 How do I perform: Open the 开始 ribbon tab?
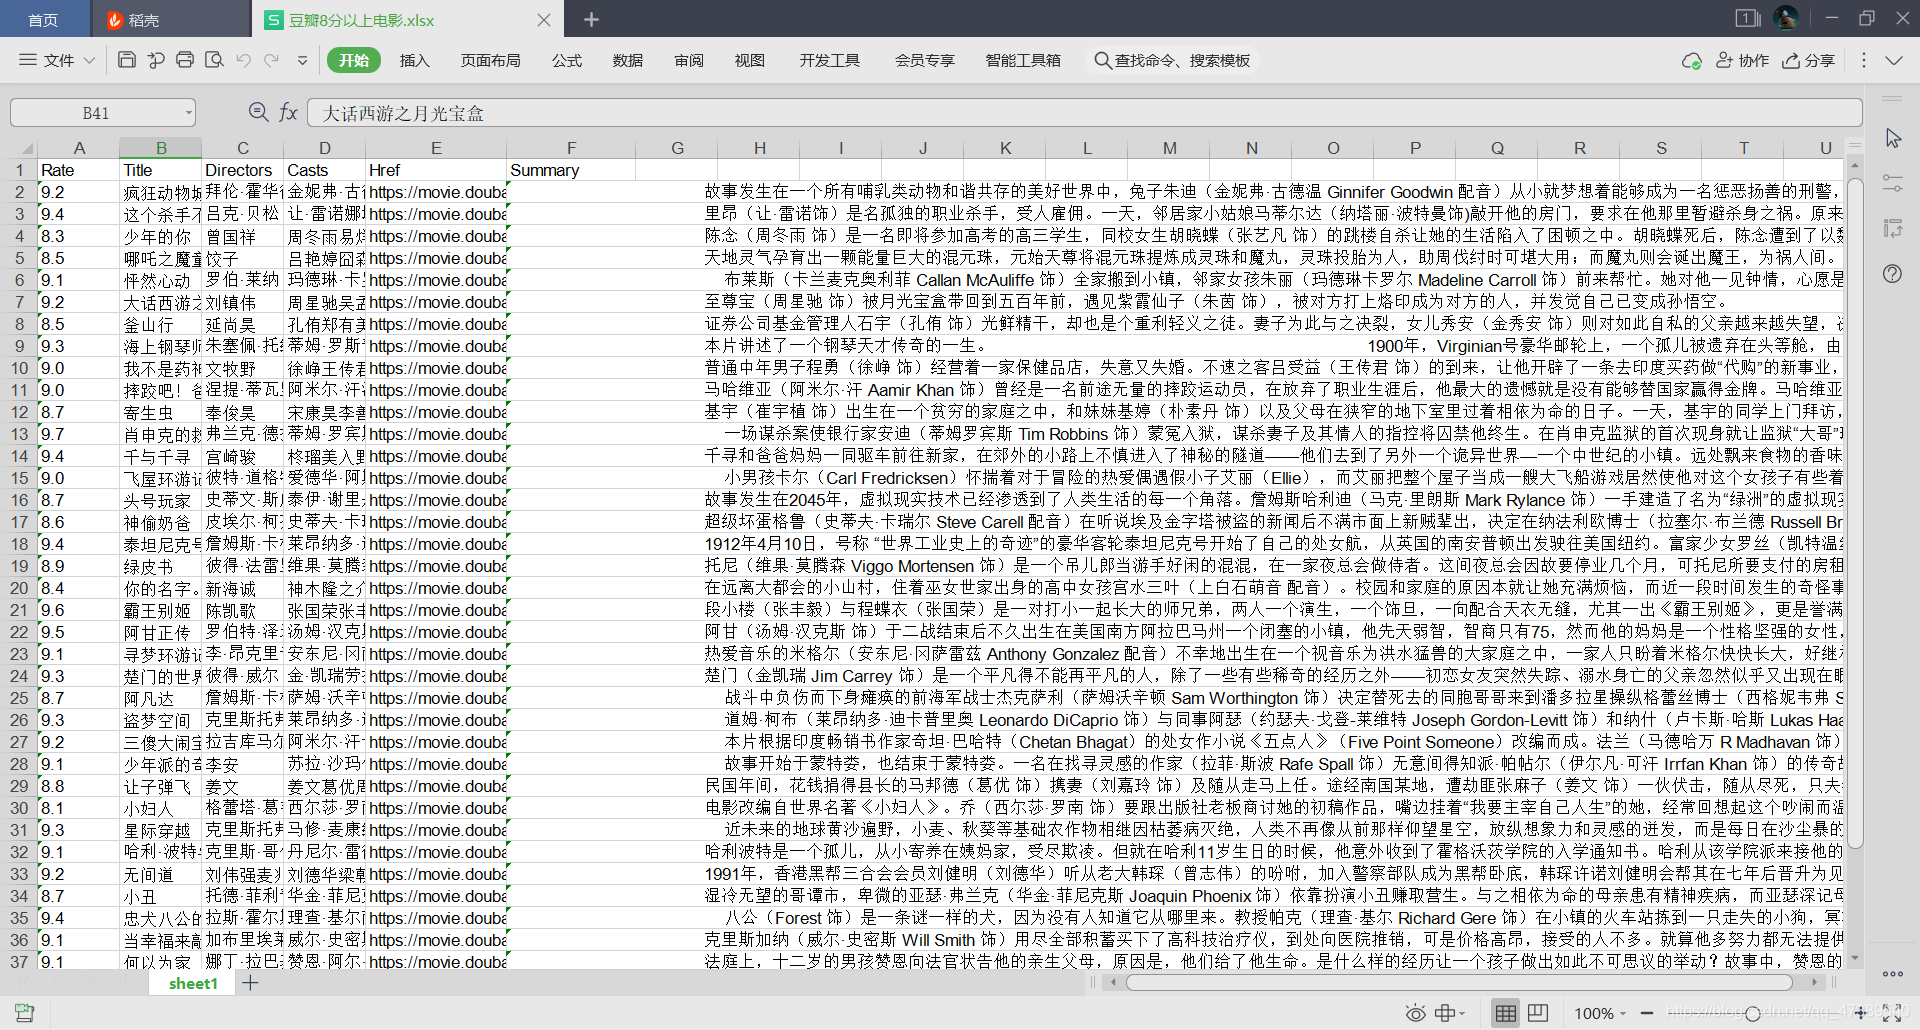[354, 60]
